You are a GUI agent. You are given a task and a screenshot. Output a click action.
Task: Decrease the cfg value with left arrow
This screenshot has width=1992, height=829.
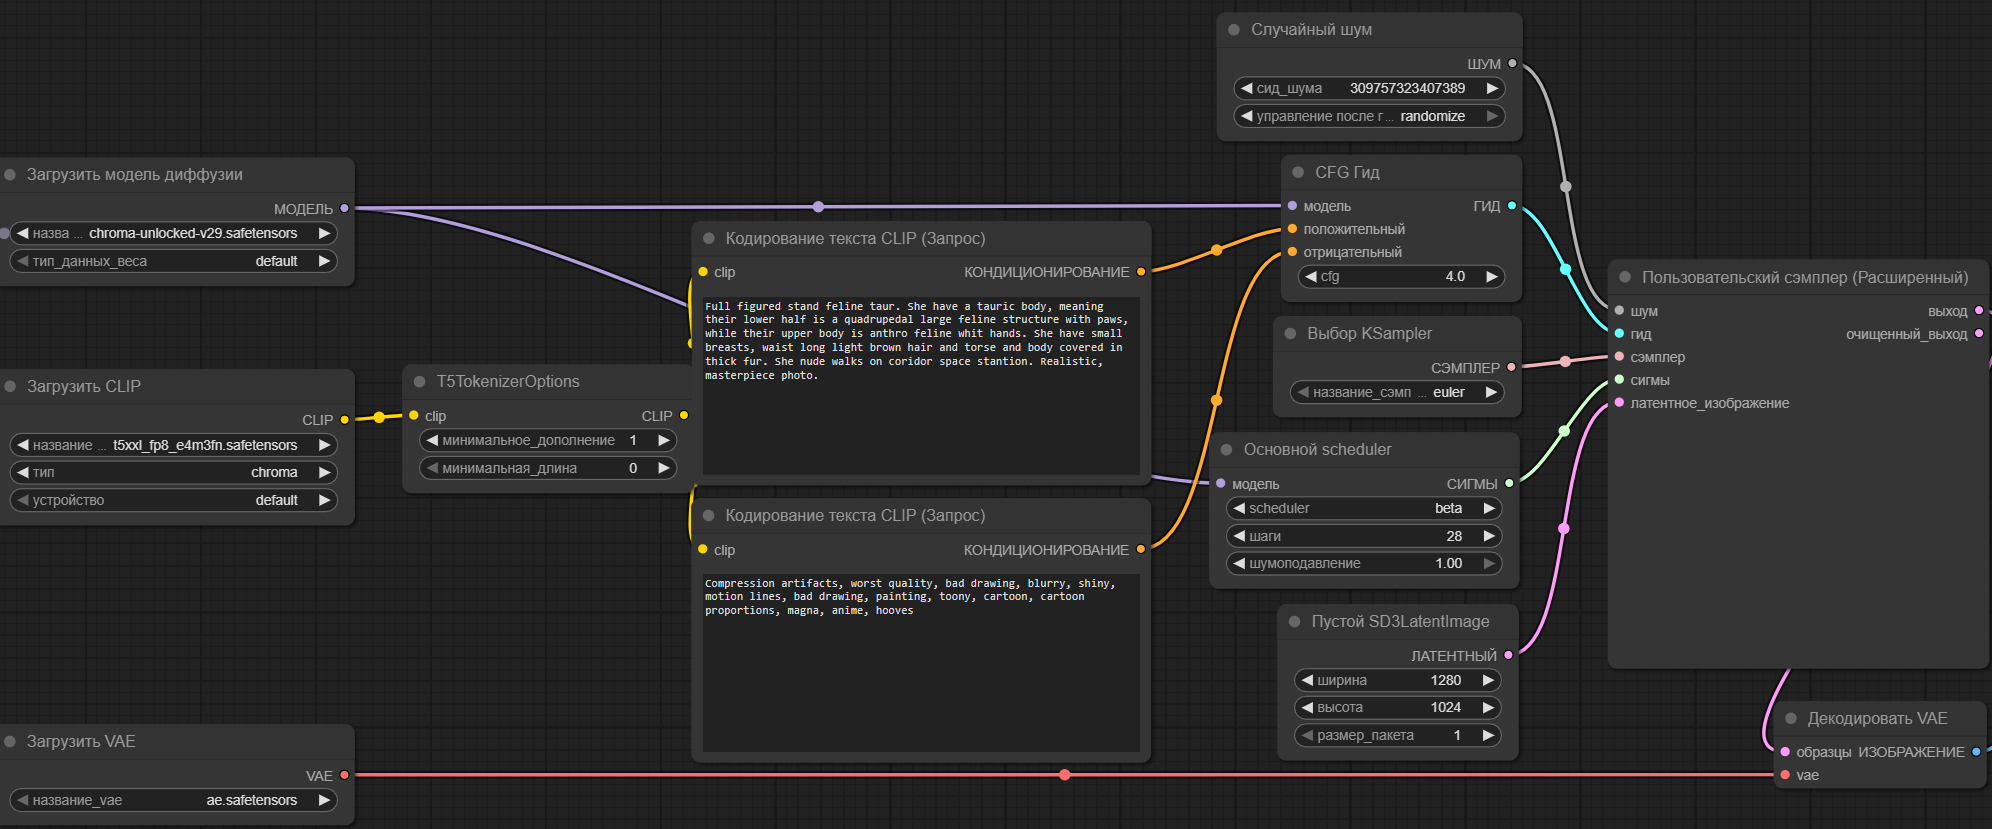coord(1311,276)
